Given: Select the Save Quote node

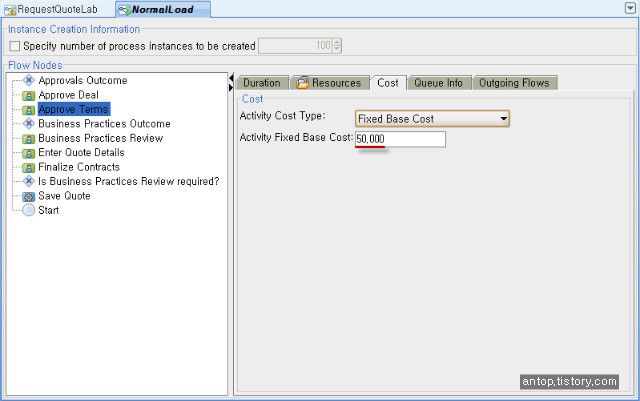Looking at the screenshot, I should pyautogui.click(x=64, y=196).
